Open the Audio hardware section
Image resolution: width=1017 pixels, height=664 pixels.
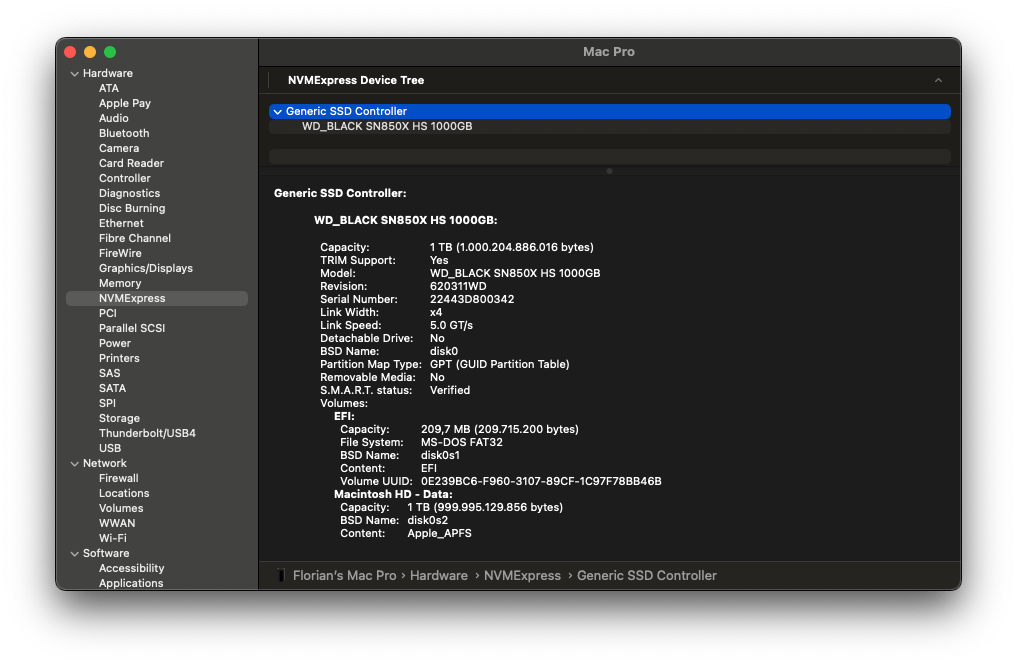point(114,118)
